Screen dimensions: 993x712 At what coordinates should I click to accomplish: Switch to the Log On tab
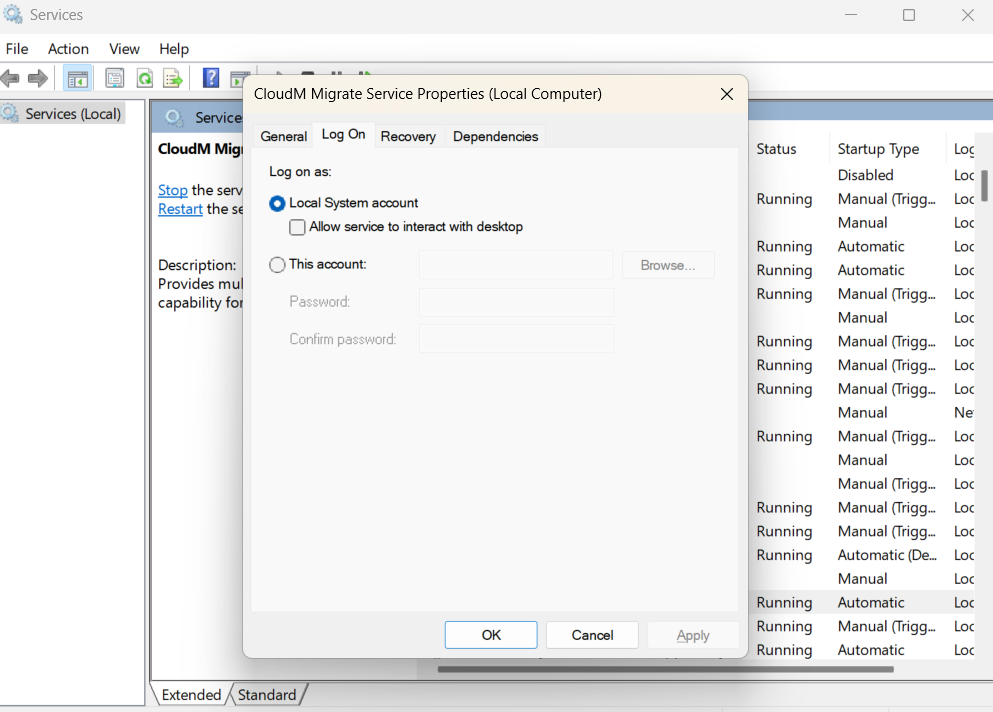[x=343, y=134]
